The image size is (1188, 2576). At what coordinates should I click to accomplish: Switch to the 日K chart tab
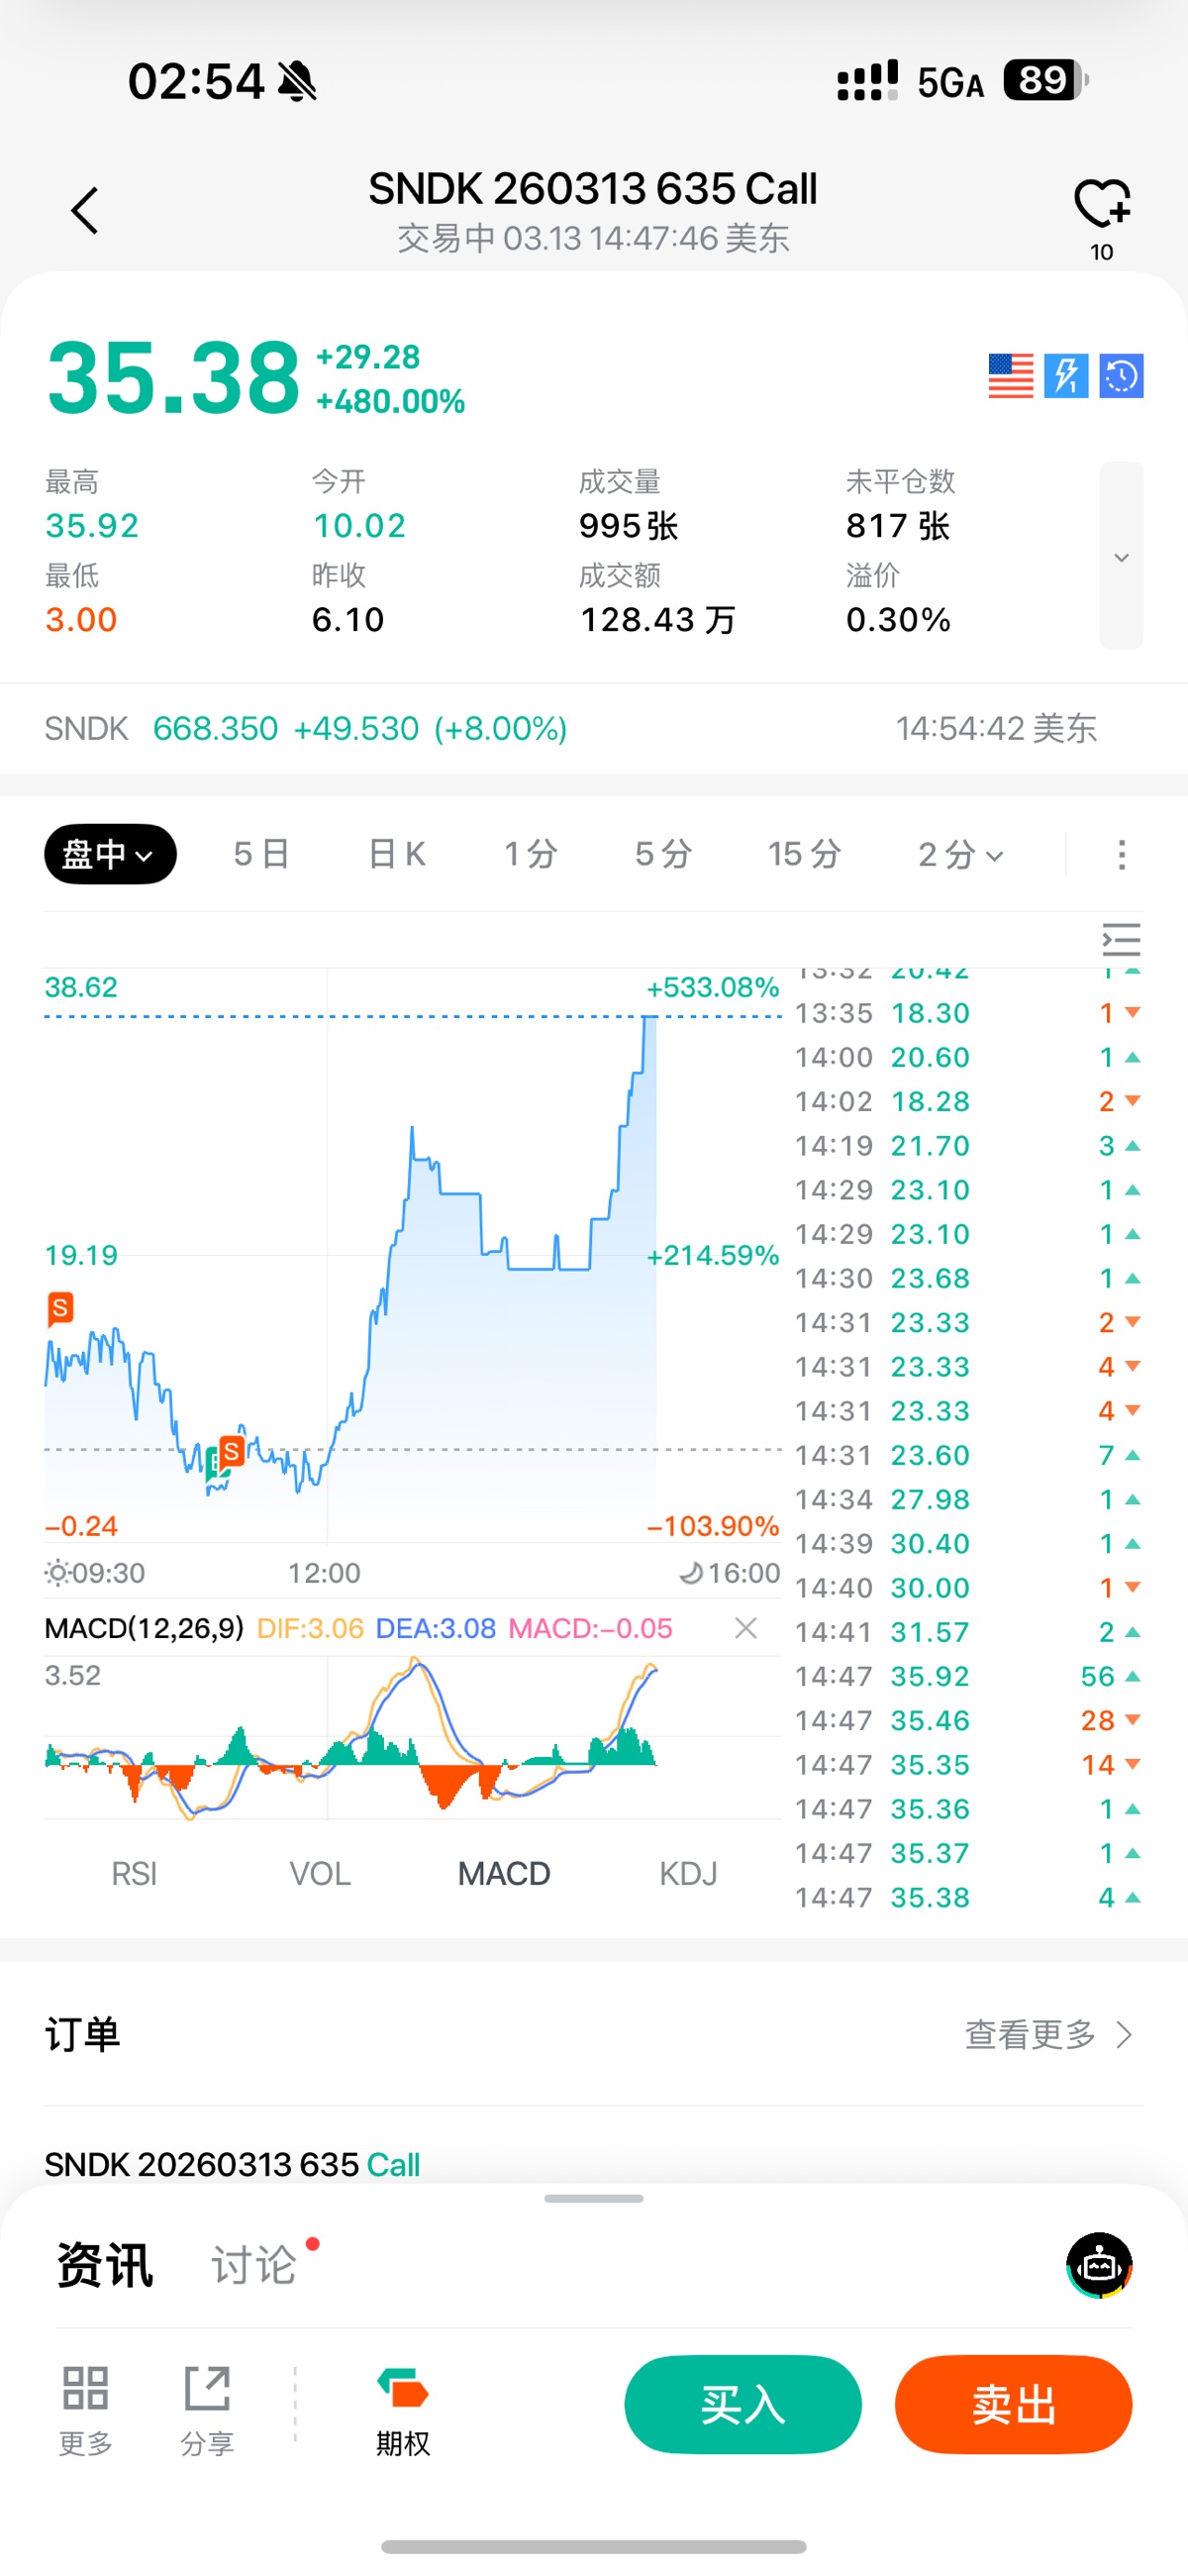click(397, 854)
